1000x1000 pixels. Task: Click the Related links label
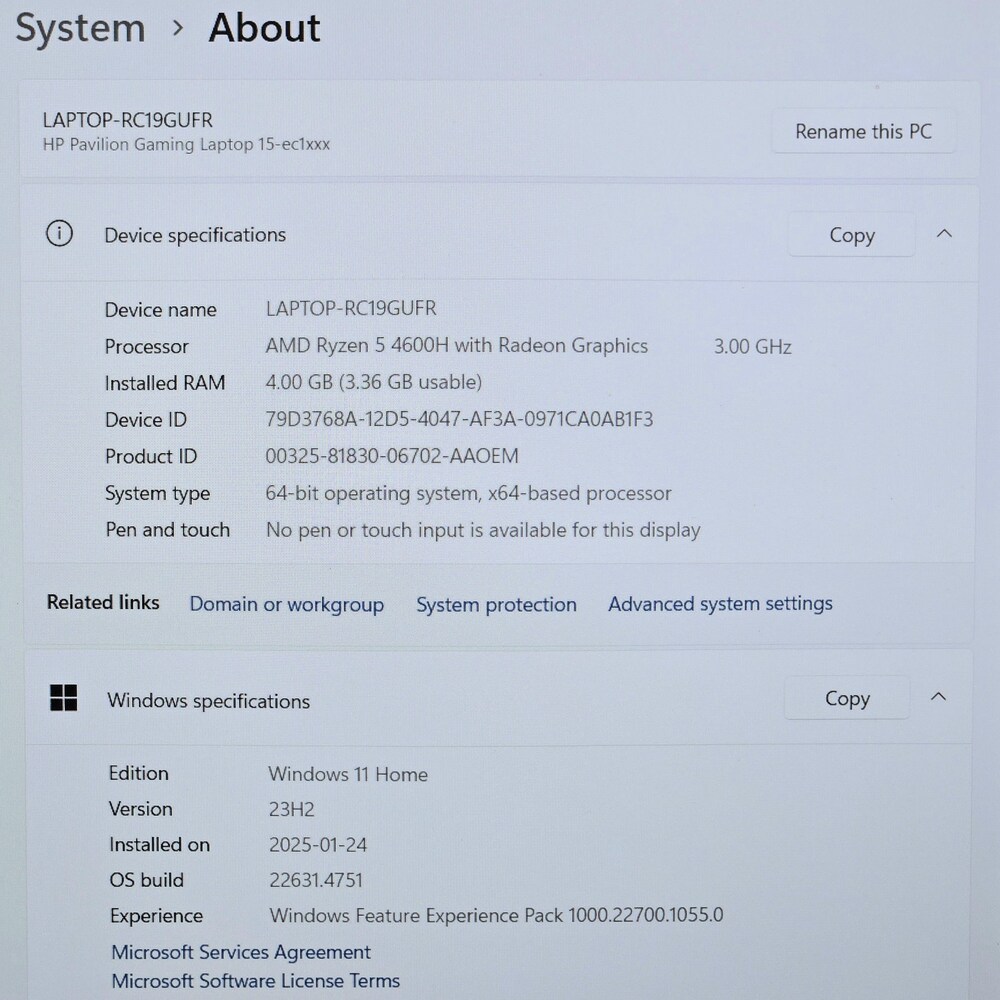103,602
